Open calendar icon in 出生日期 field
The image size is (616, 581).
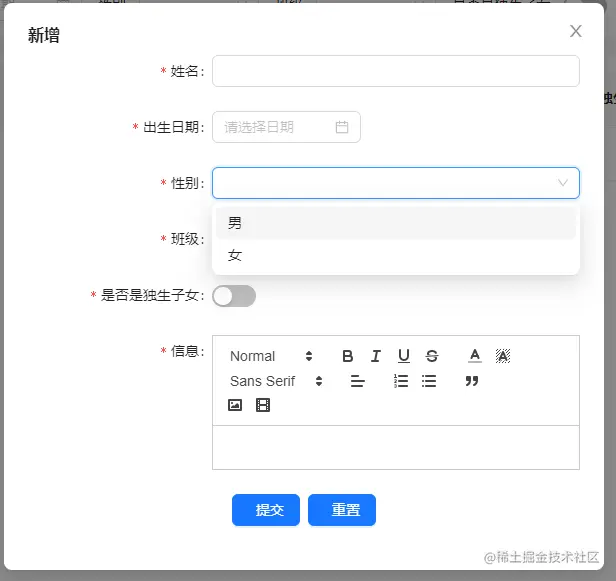342,127
